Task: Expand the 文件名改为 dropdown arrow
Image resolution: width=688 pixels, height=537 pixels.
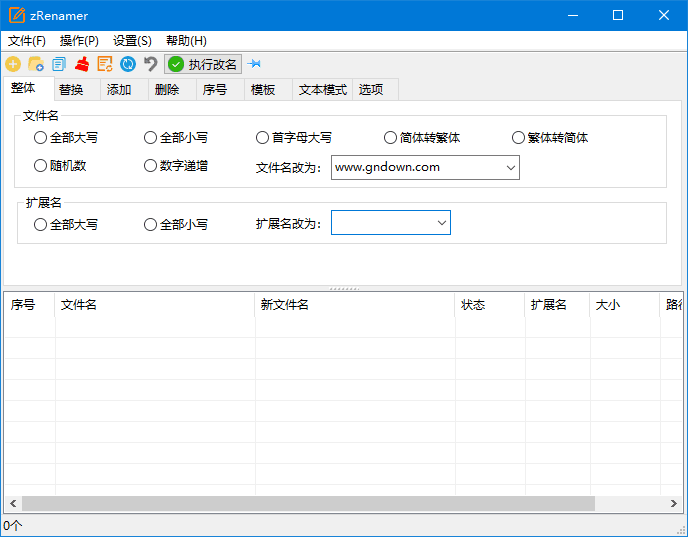Action: click(x=510, y=168)
